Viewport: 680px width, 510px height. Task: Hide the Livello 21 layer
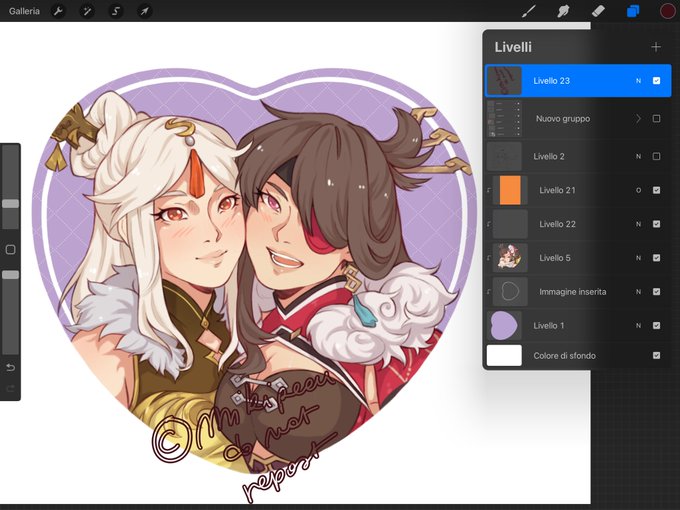click(657, 190)
